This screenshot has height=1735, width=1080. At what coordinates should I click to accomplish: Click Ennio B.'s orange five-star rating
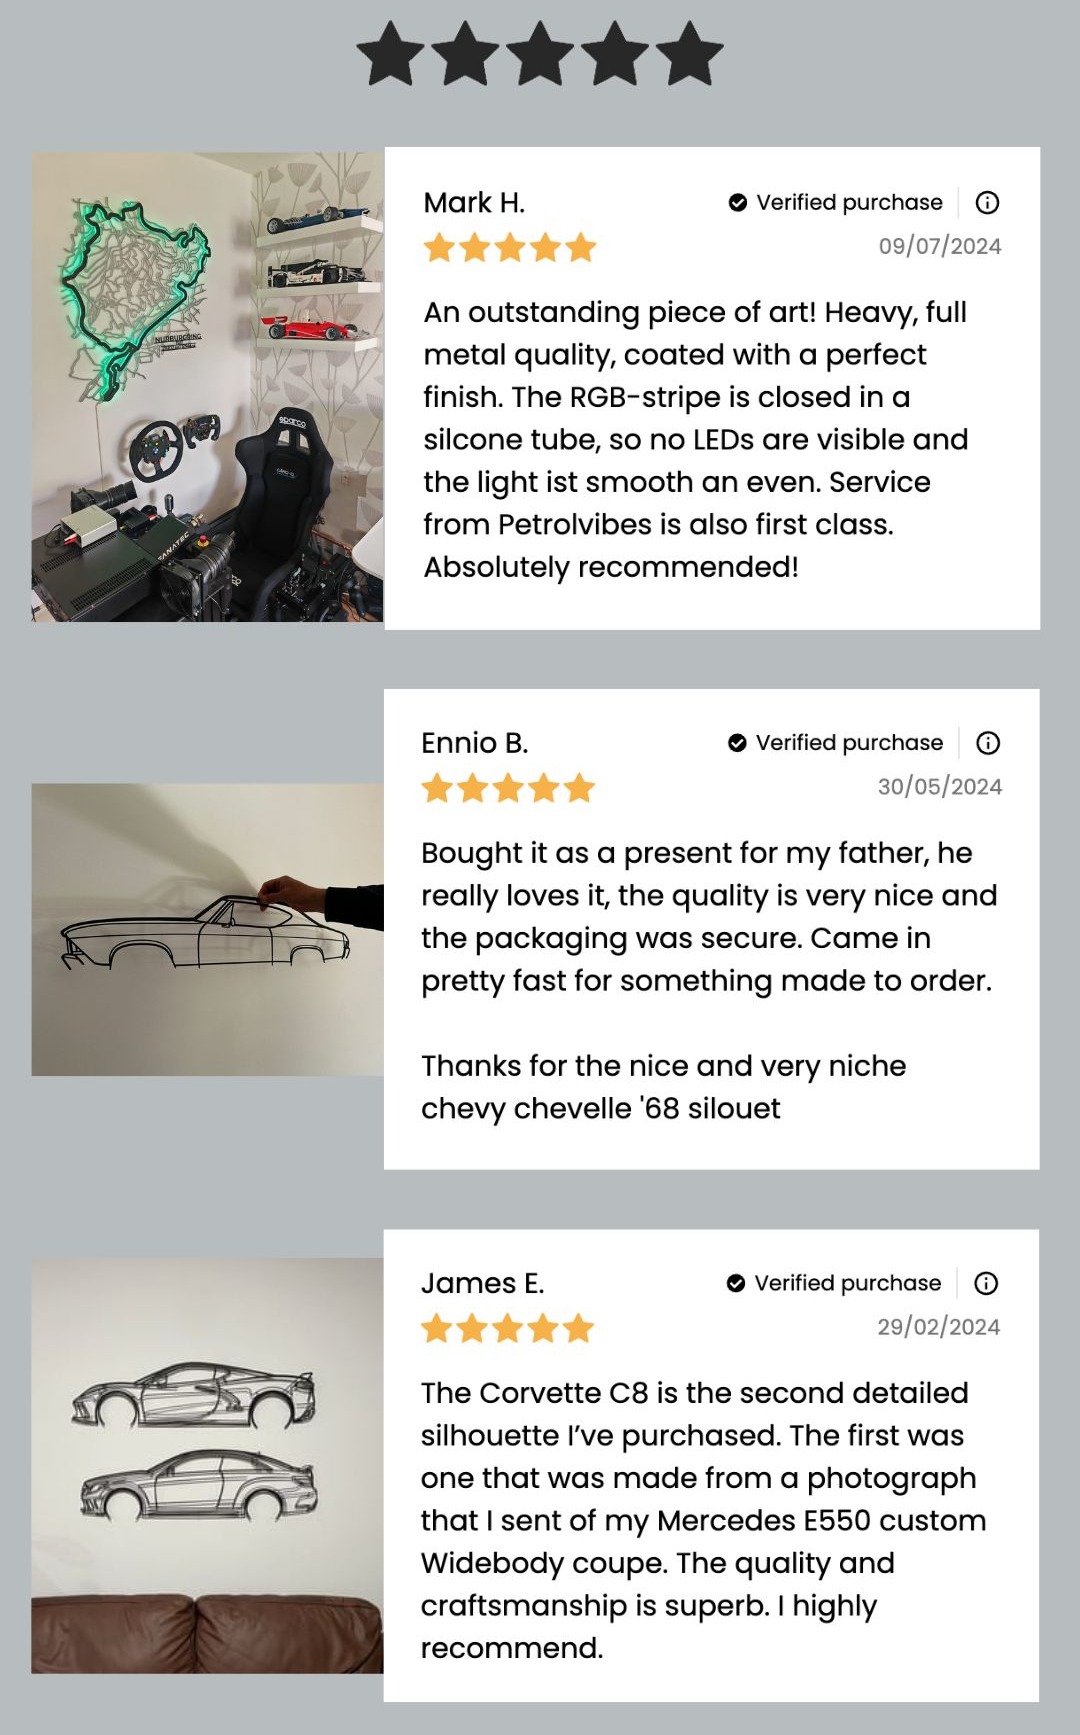click(508, 788)
